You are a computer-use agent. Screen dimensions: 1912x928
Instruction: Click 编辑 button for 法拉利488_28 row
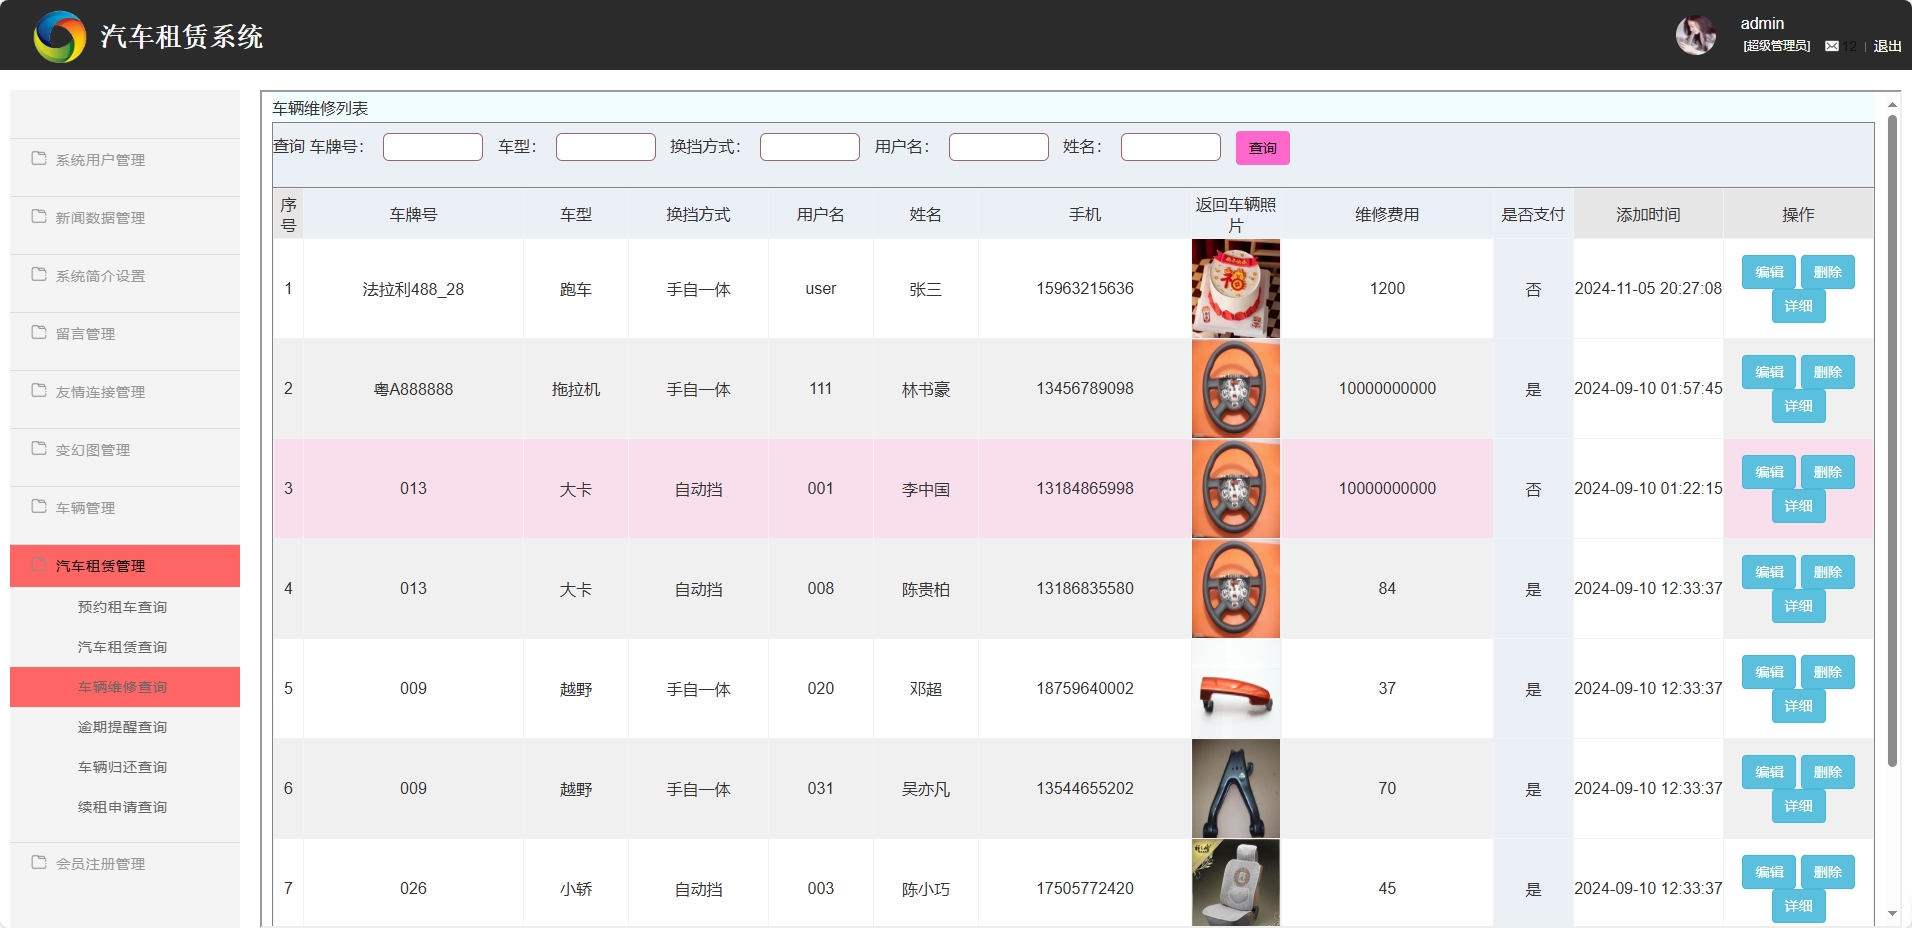pyautogui.click(x=1768, y=272)
